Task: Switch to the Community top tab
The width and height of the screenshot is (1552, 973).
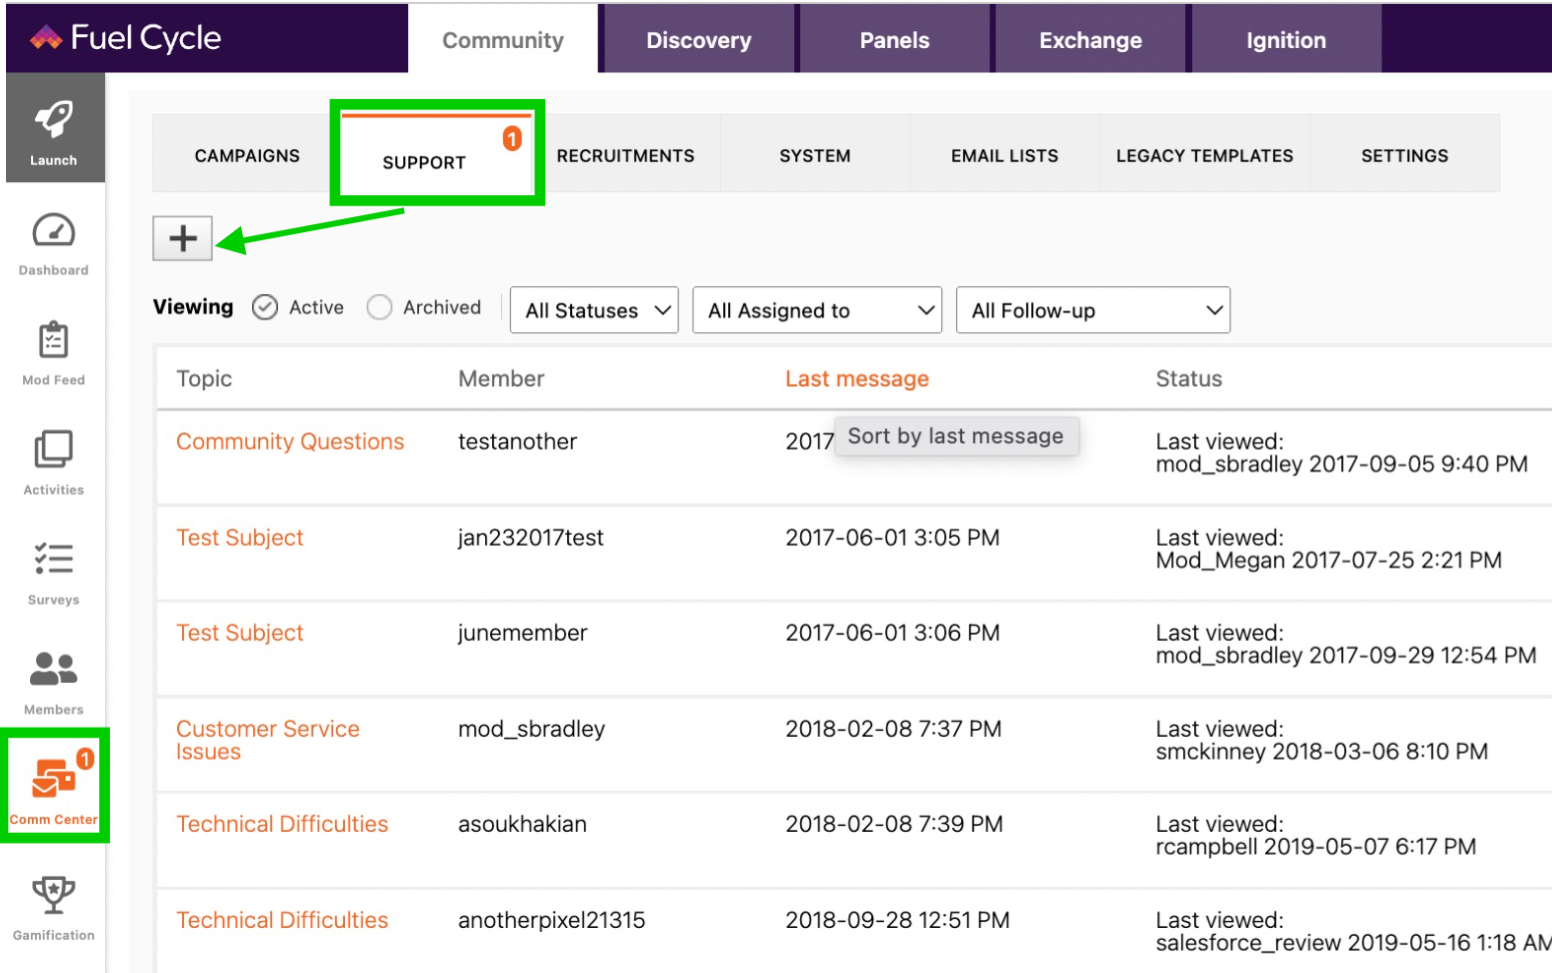Action: click(x=503, y=40)
